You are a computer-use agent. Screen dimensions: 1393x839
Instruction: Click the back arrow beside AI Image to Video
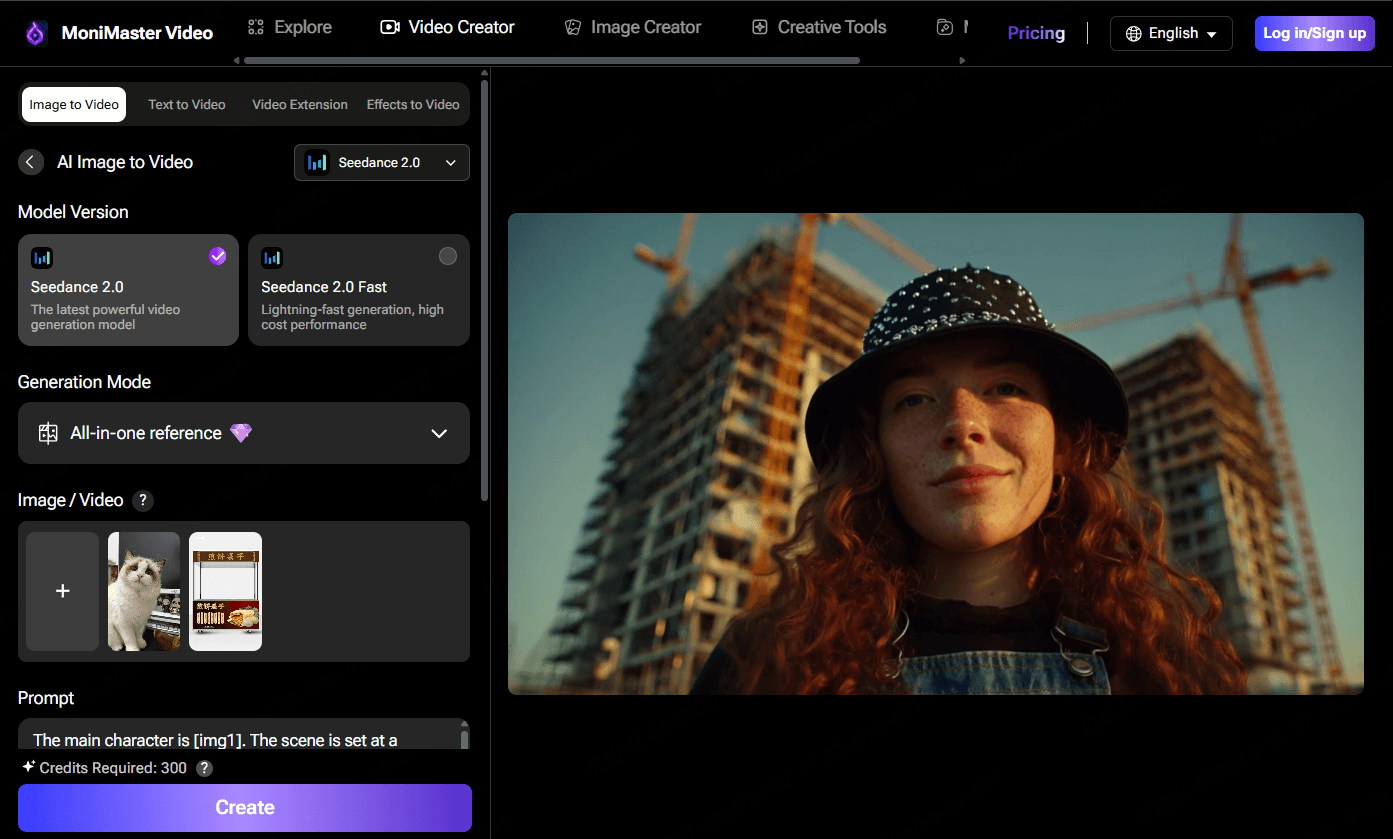[x=31, y=162]
